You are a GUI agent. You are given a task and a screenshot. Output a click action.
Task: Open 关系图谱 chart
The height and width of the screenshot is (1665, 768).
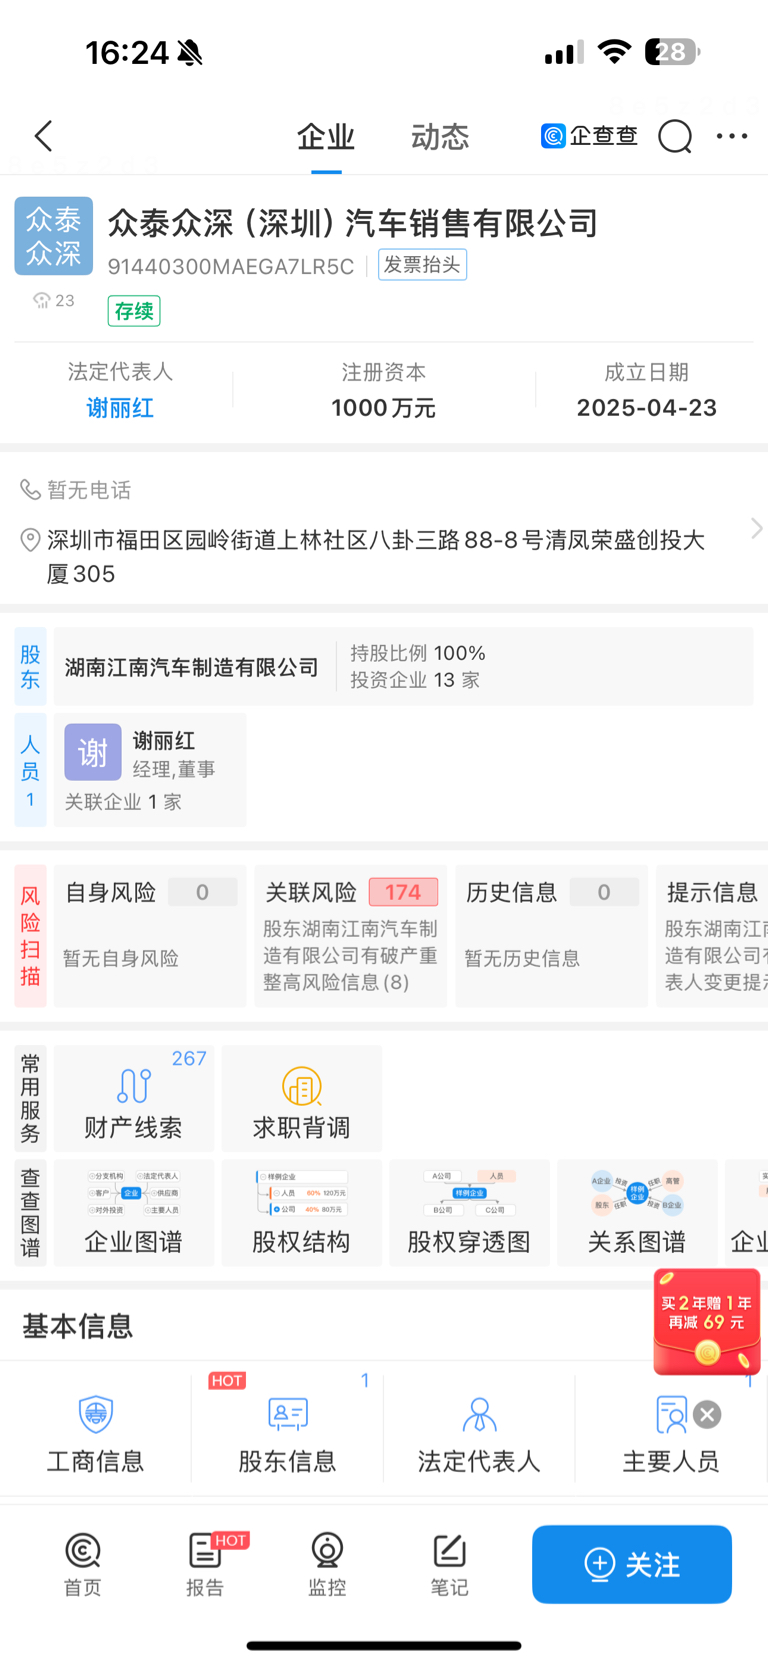637,1213
